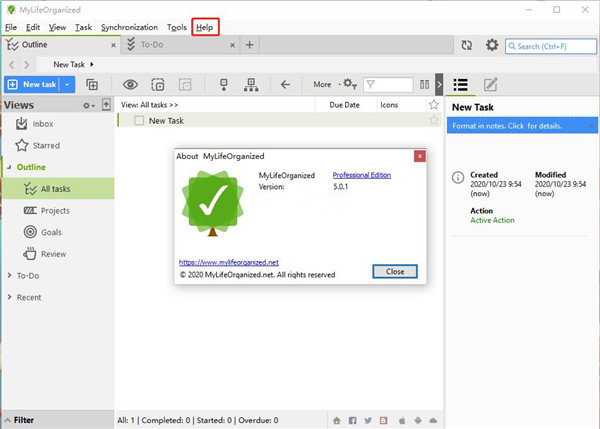
Task: Select the Projects view
Action: (55, 210)
